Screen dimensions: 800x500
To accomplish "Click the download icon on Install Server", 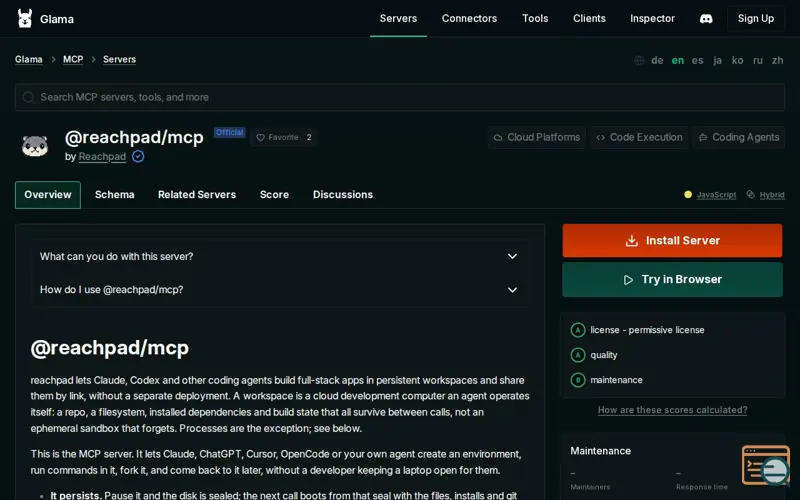I will [632, 240].
